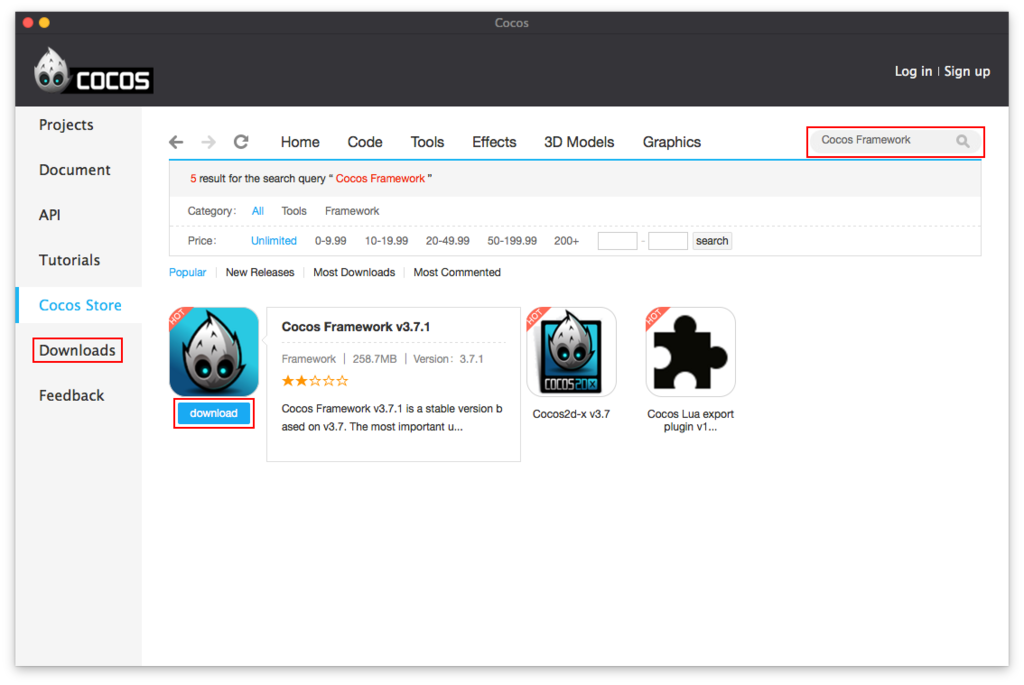The height and width of the screenshot is (685, 1024).
Task: Click the Log in link
Action: (913, 71)
